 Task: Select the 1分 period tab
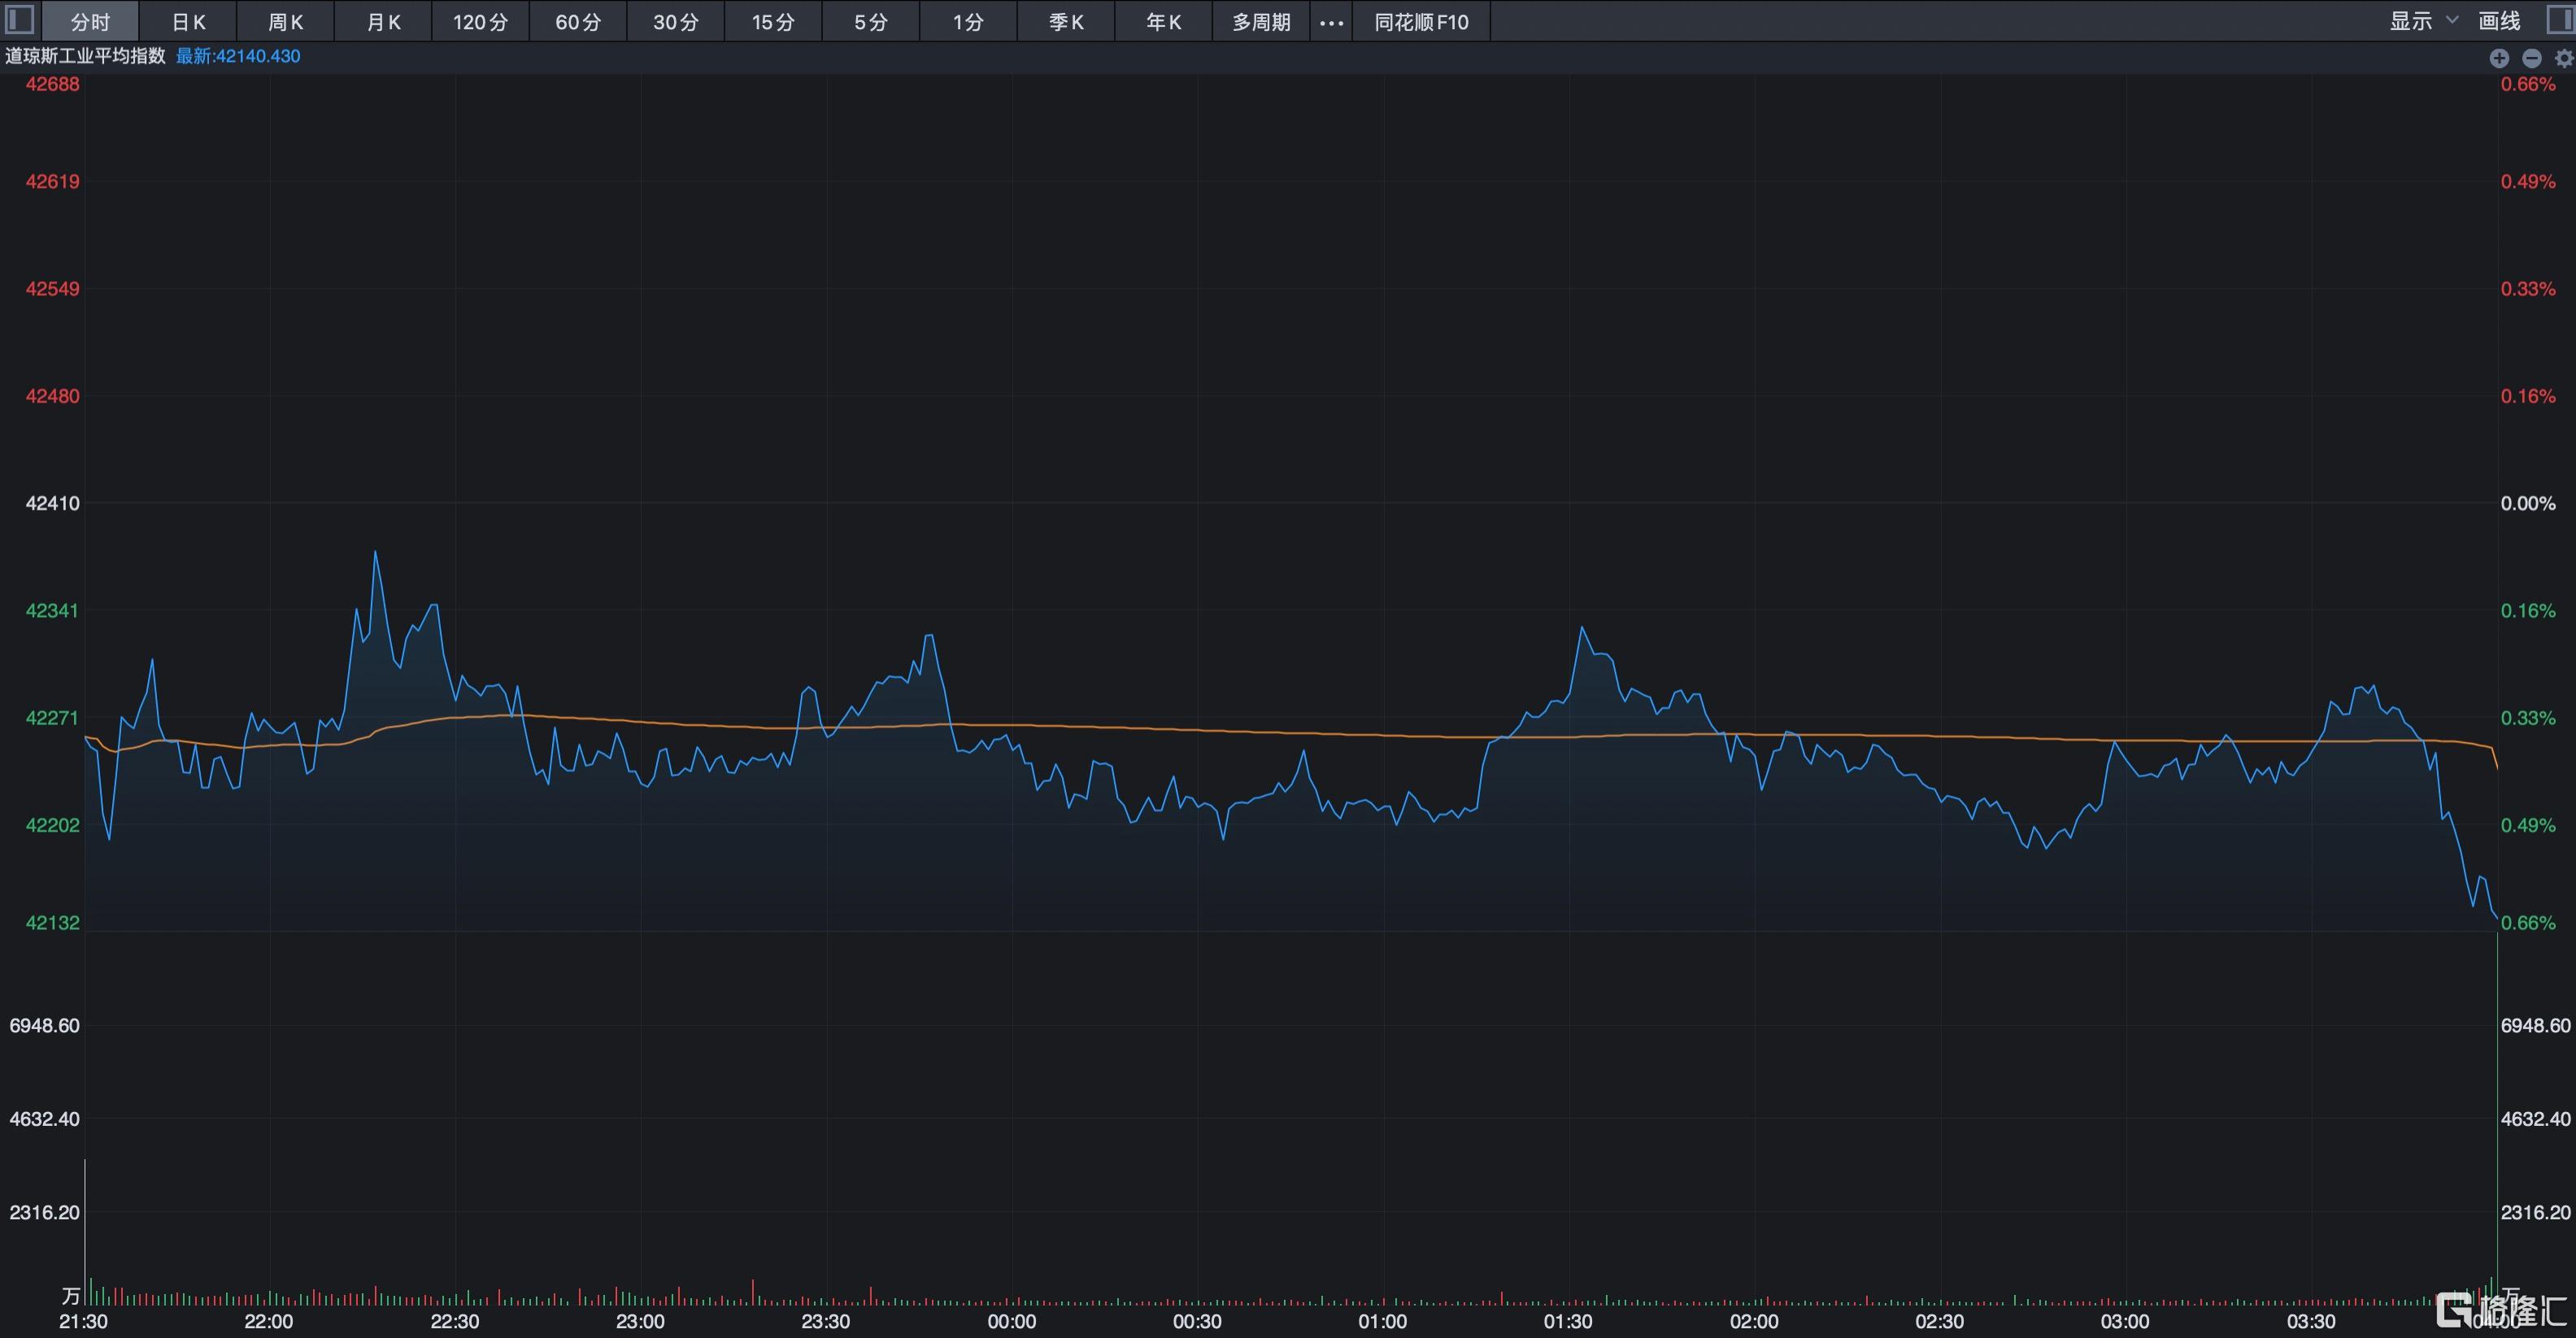pos(968,22)
